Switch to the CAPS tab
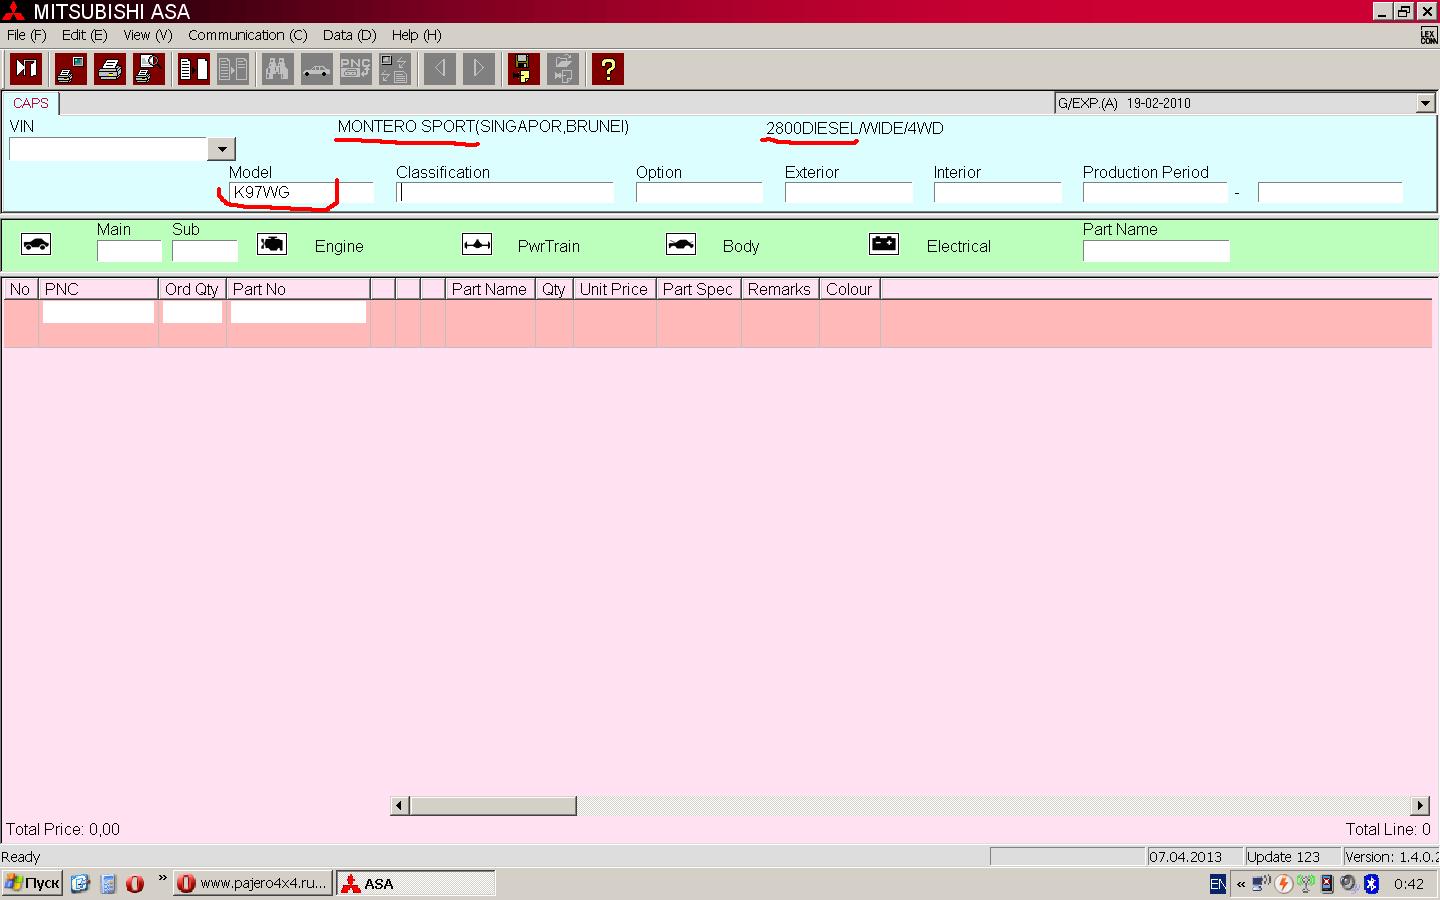Screen dimensions: 1440x900 point(31,103)
